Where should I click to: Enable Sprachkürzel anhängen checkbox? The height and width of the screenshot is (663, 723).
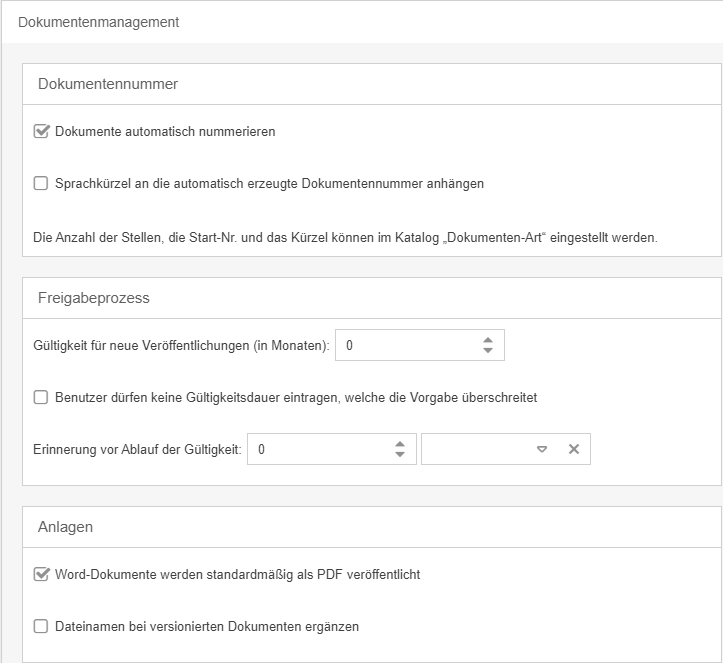[x=41, y=183]
